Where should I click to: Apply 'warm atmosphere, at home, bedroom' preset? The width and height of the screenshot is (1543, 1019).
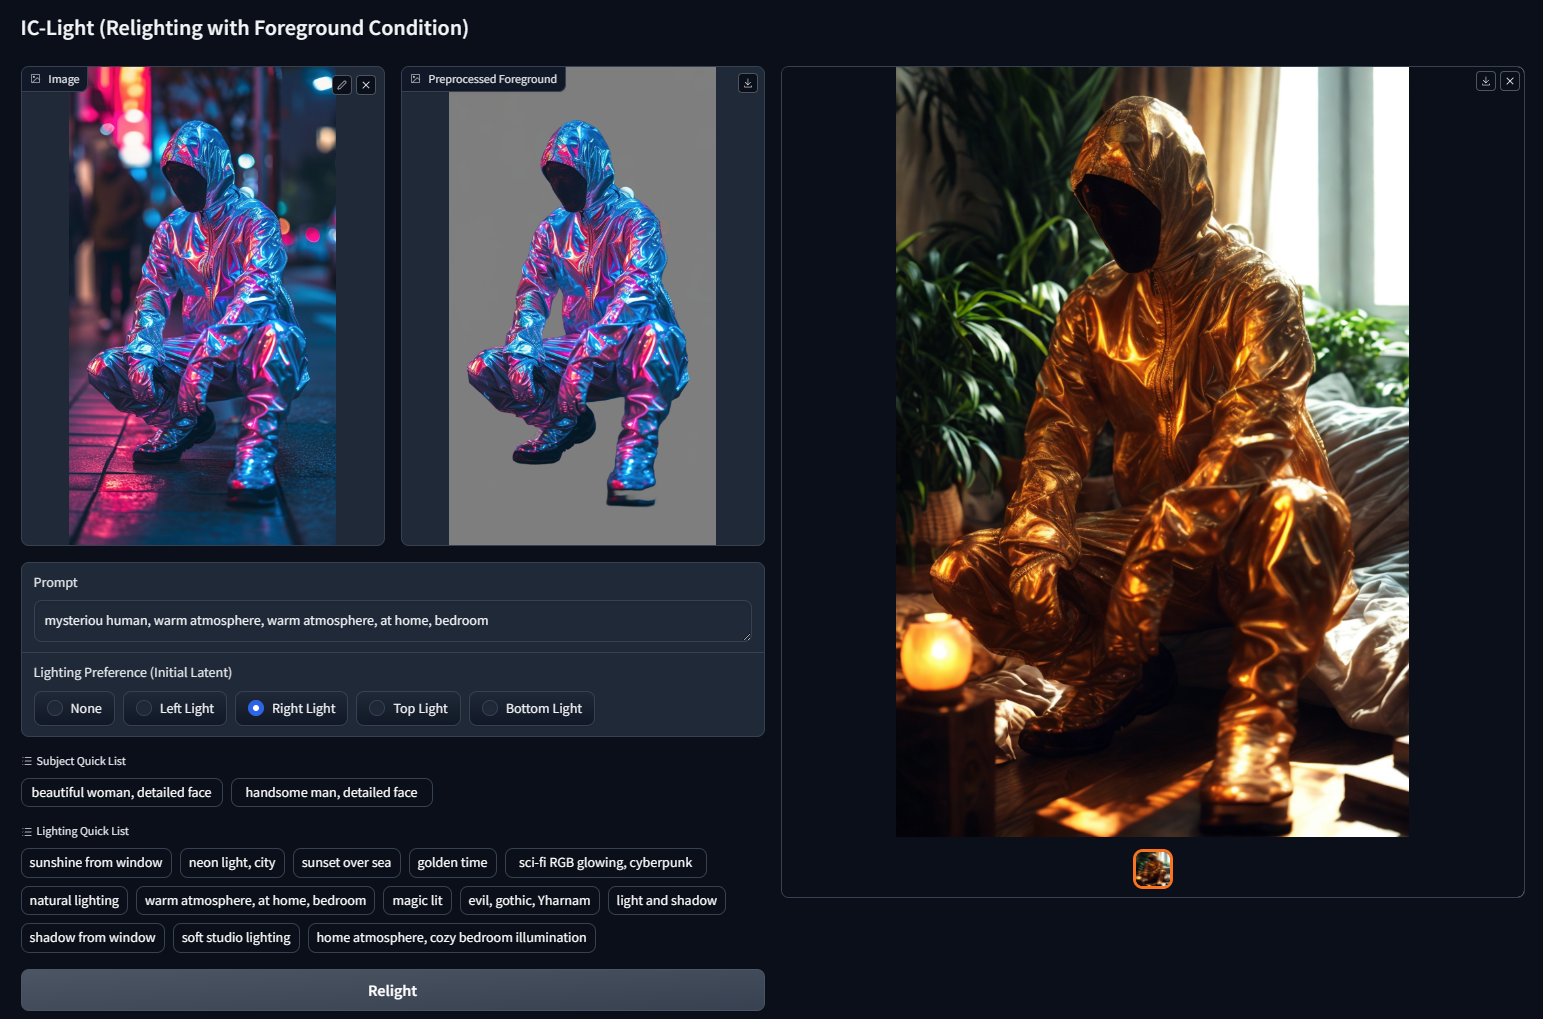(256, 900)
